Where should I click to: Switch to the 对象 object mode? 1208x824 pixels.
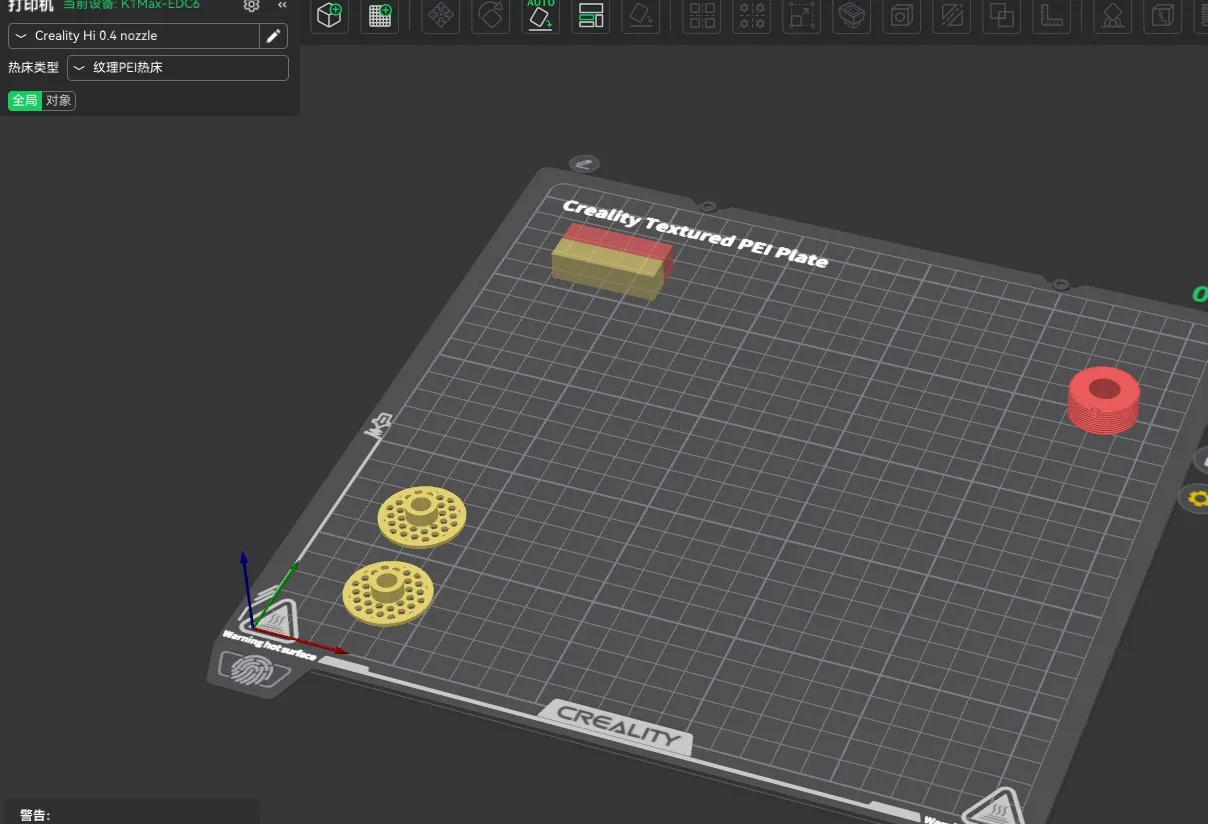(59, 100)
